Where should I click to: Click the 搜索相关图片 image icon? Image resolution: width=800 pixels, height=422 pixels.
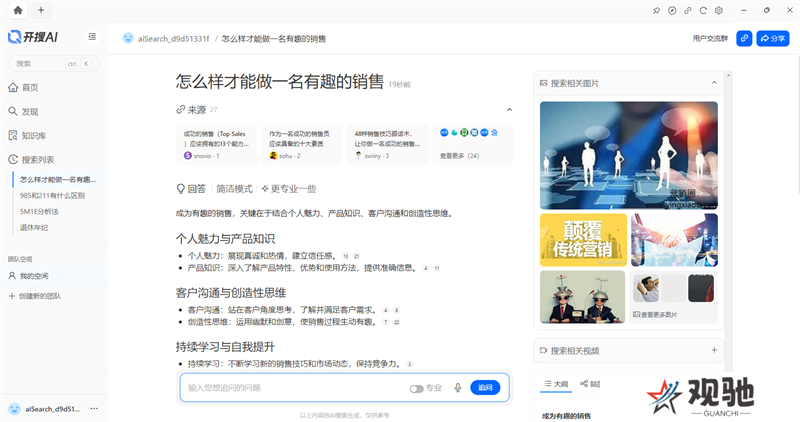point(543,83)
